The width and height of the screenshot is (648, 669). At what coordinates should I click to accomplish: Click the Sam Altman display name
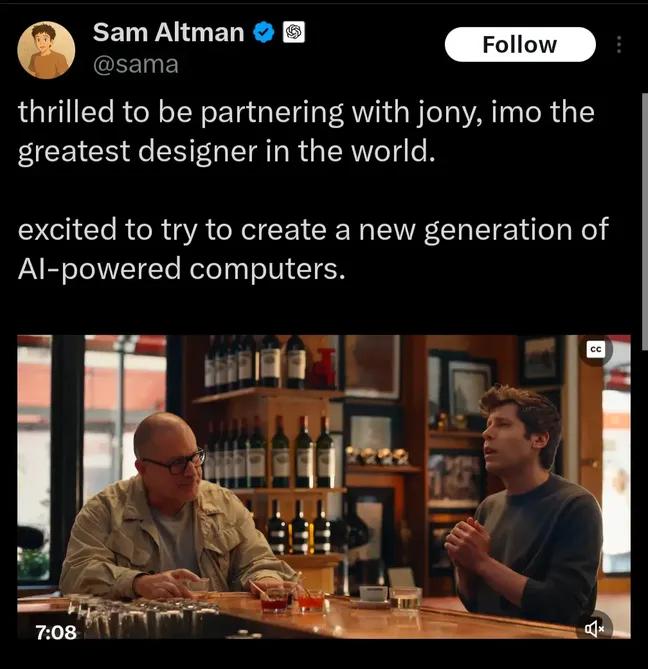168,32
